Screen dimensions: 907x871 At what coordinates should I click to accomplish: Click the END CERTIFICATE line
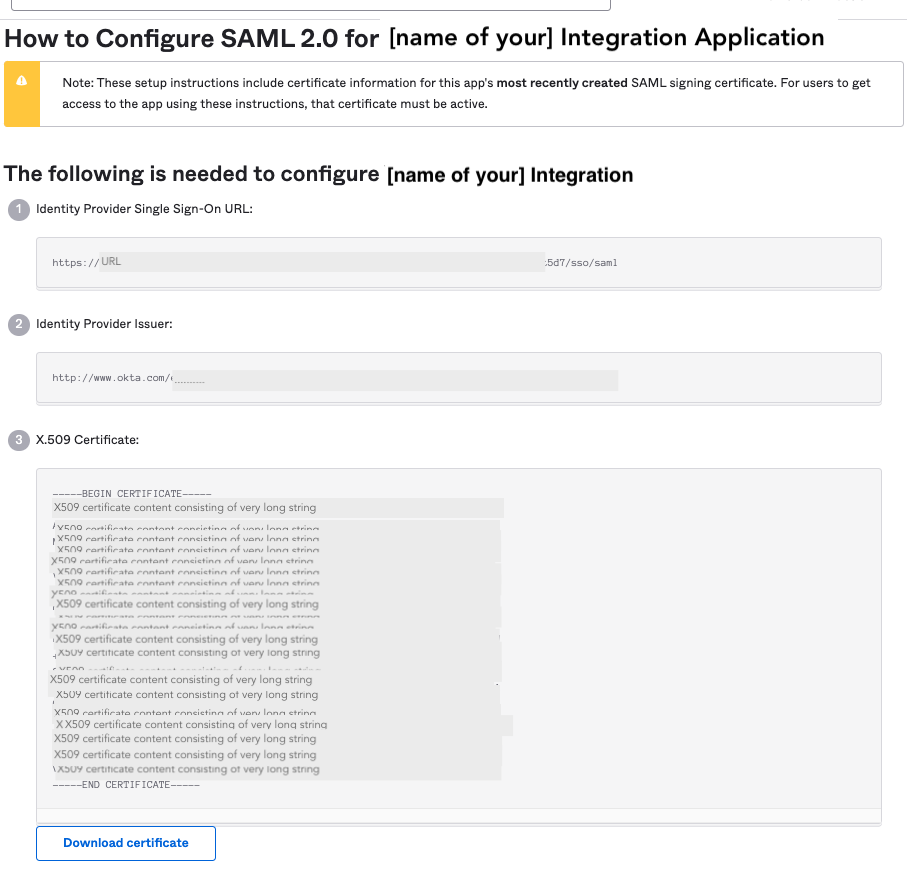pos(125,784)
